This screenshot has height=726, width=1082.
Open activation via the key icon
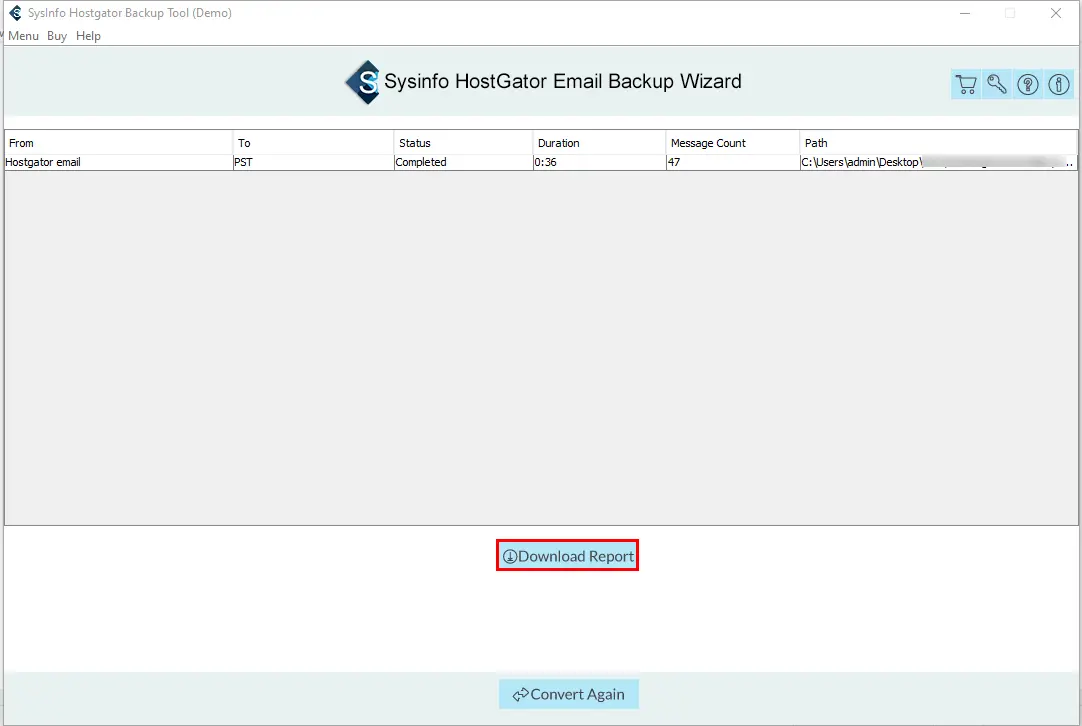[997, 85]
